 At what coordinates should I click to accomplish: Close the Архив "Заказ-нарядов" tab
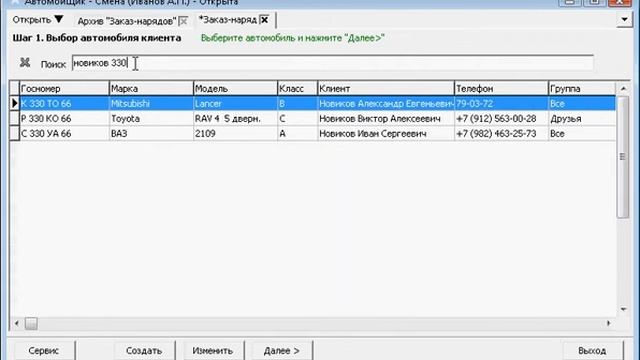click(183, 21)
